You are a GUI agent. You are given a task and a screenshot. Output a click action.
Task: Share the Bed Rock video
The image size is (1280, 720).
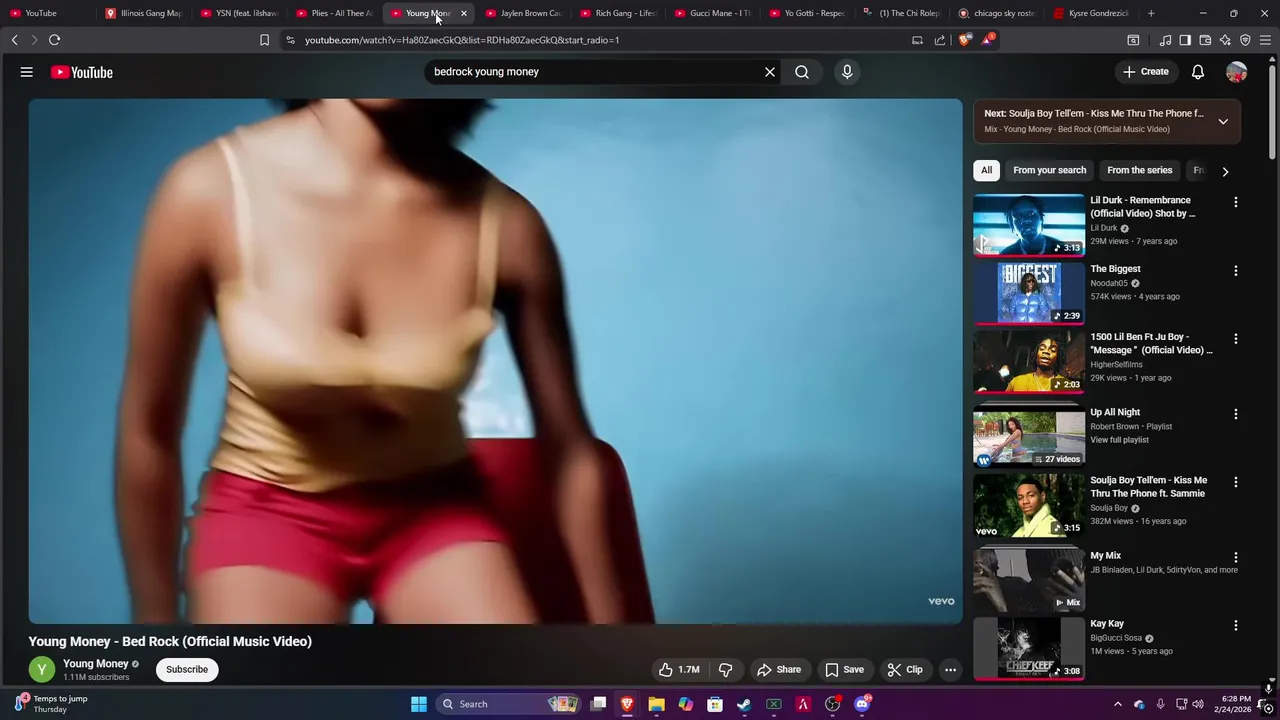(x=779, y=670)
